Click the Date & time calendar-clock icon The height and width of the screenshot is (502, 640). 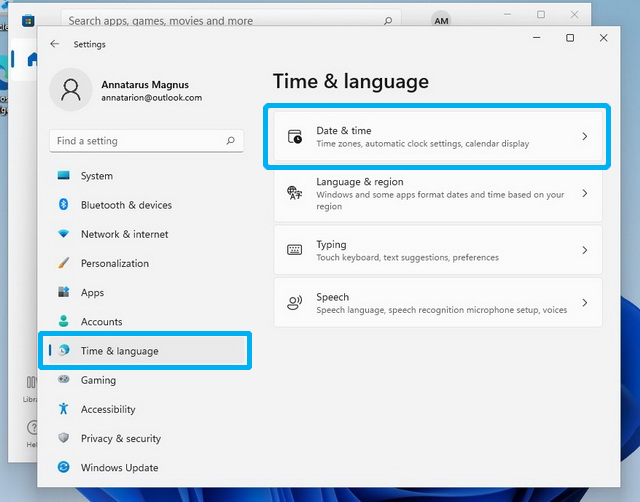pyautogui.click(x=295, y=136)
